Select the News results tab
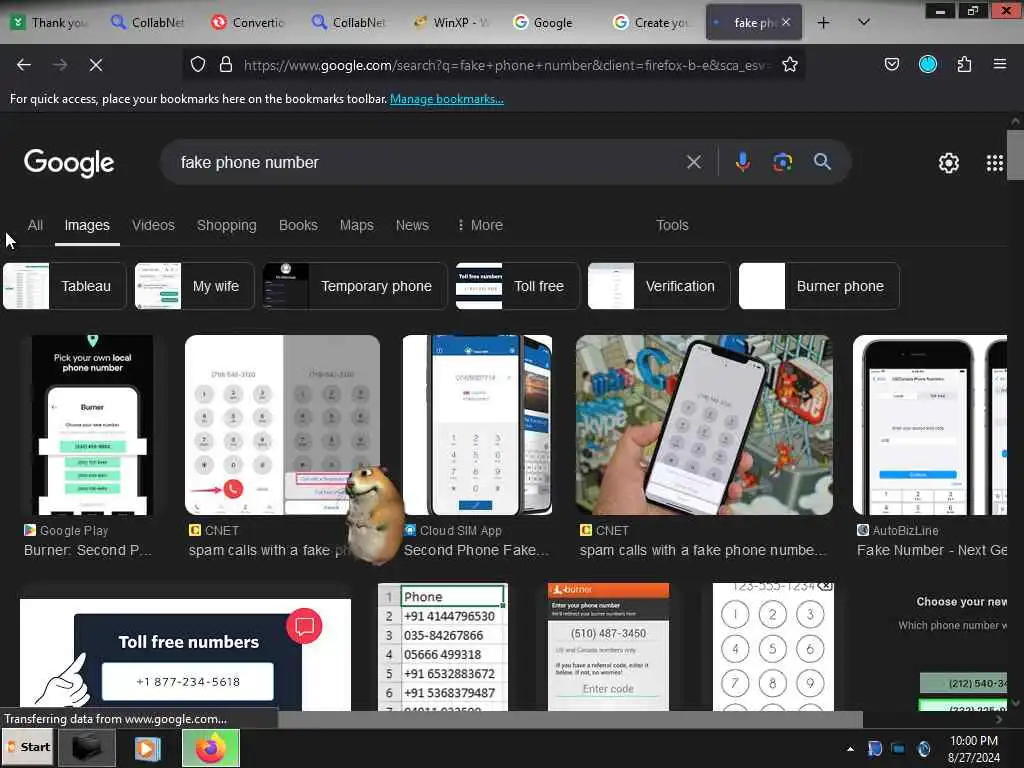The height and width of the screenshot is (768, 1024). 412,225
